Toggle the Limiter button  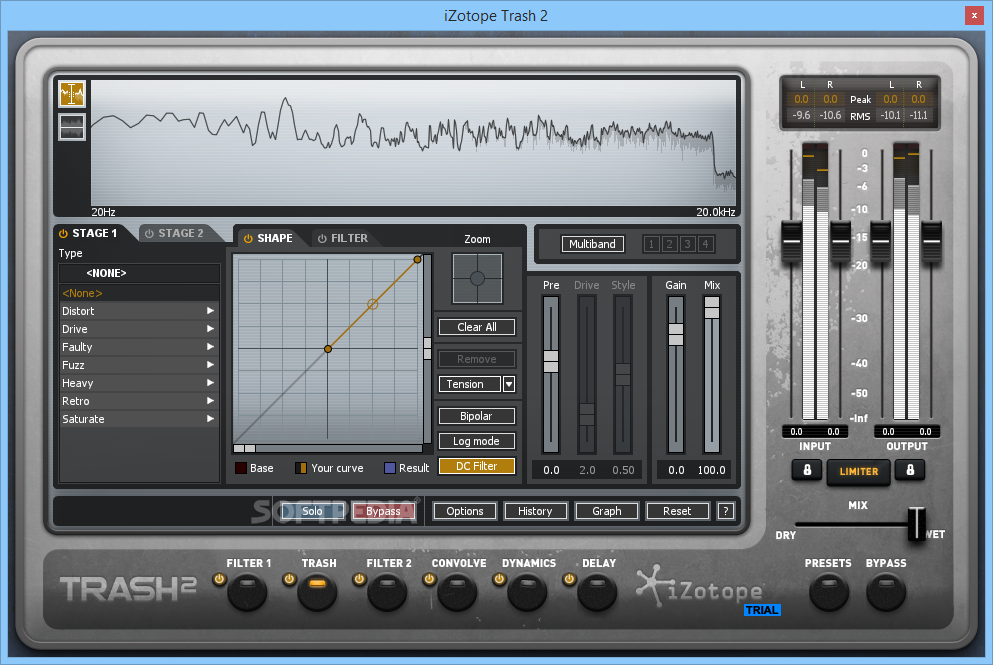[859, 472]
